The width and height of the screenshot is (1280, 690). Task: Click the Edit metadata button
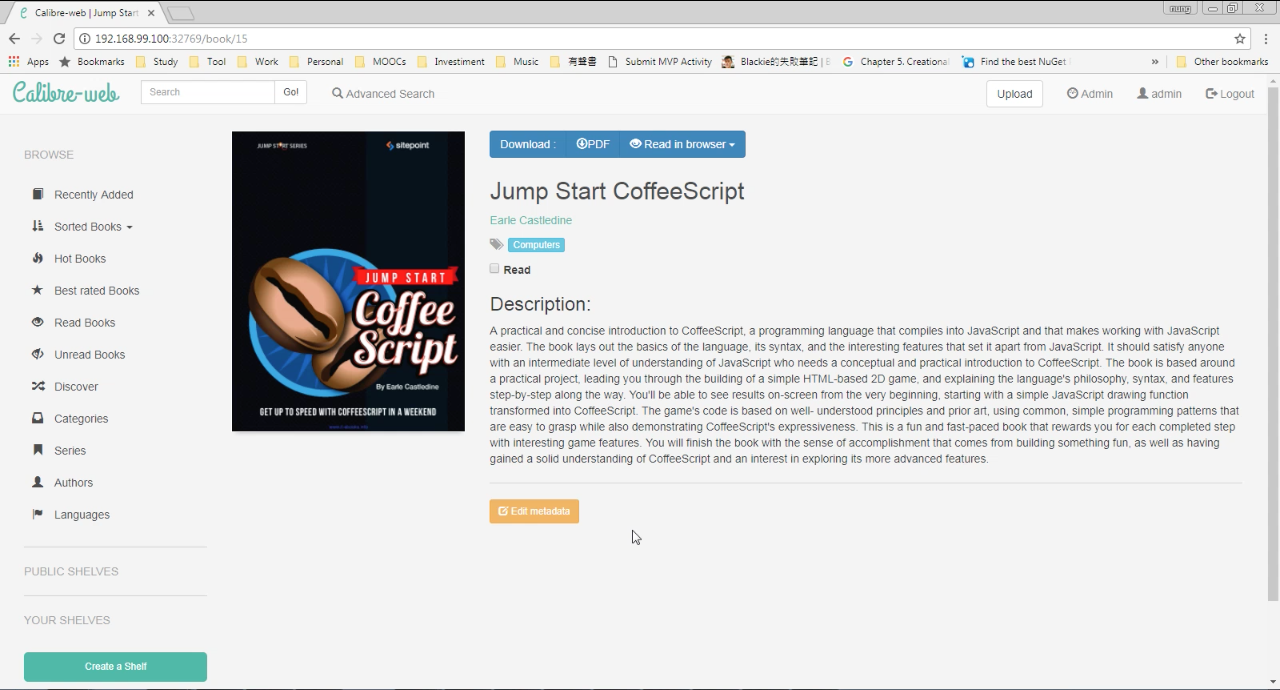[534, 511]
